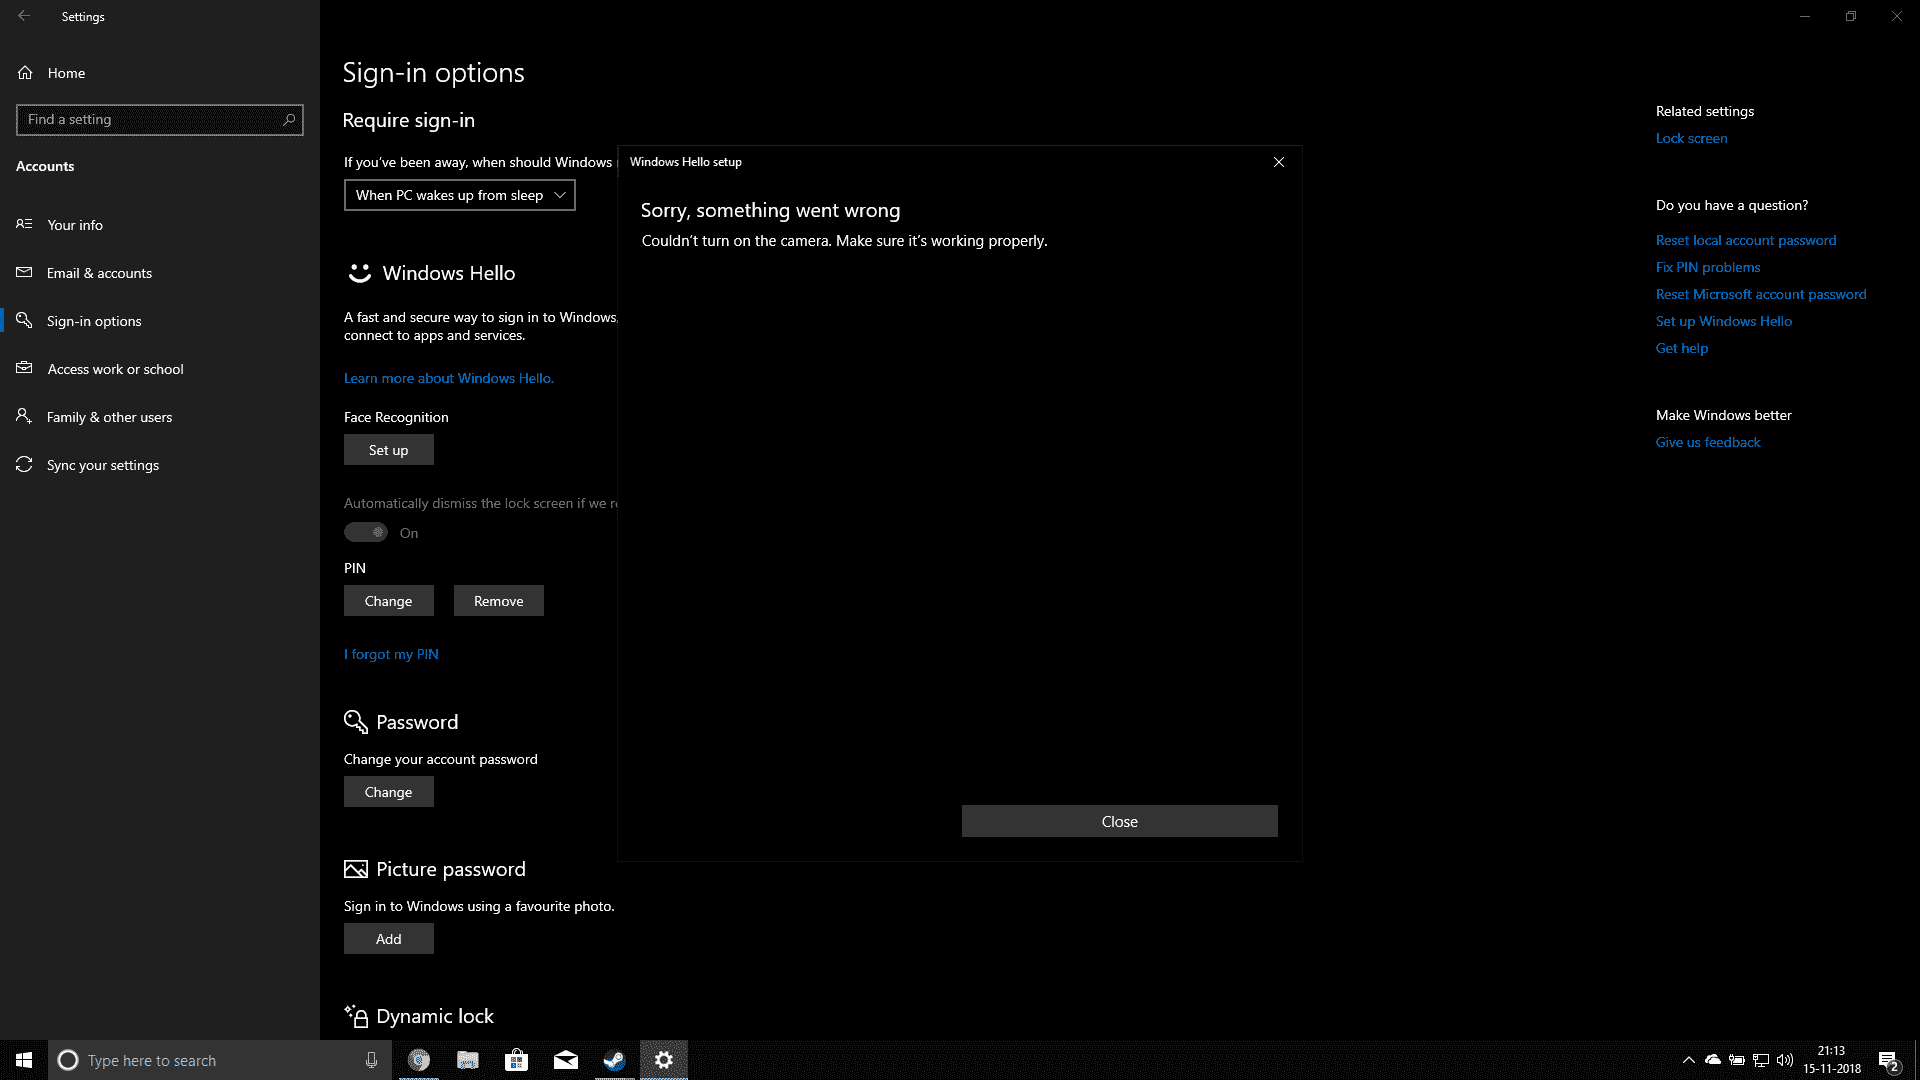Open I forgot my PIN link
The height and width of the screenshot is (1080, 1920).
tap(391, 654)
